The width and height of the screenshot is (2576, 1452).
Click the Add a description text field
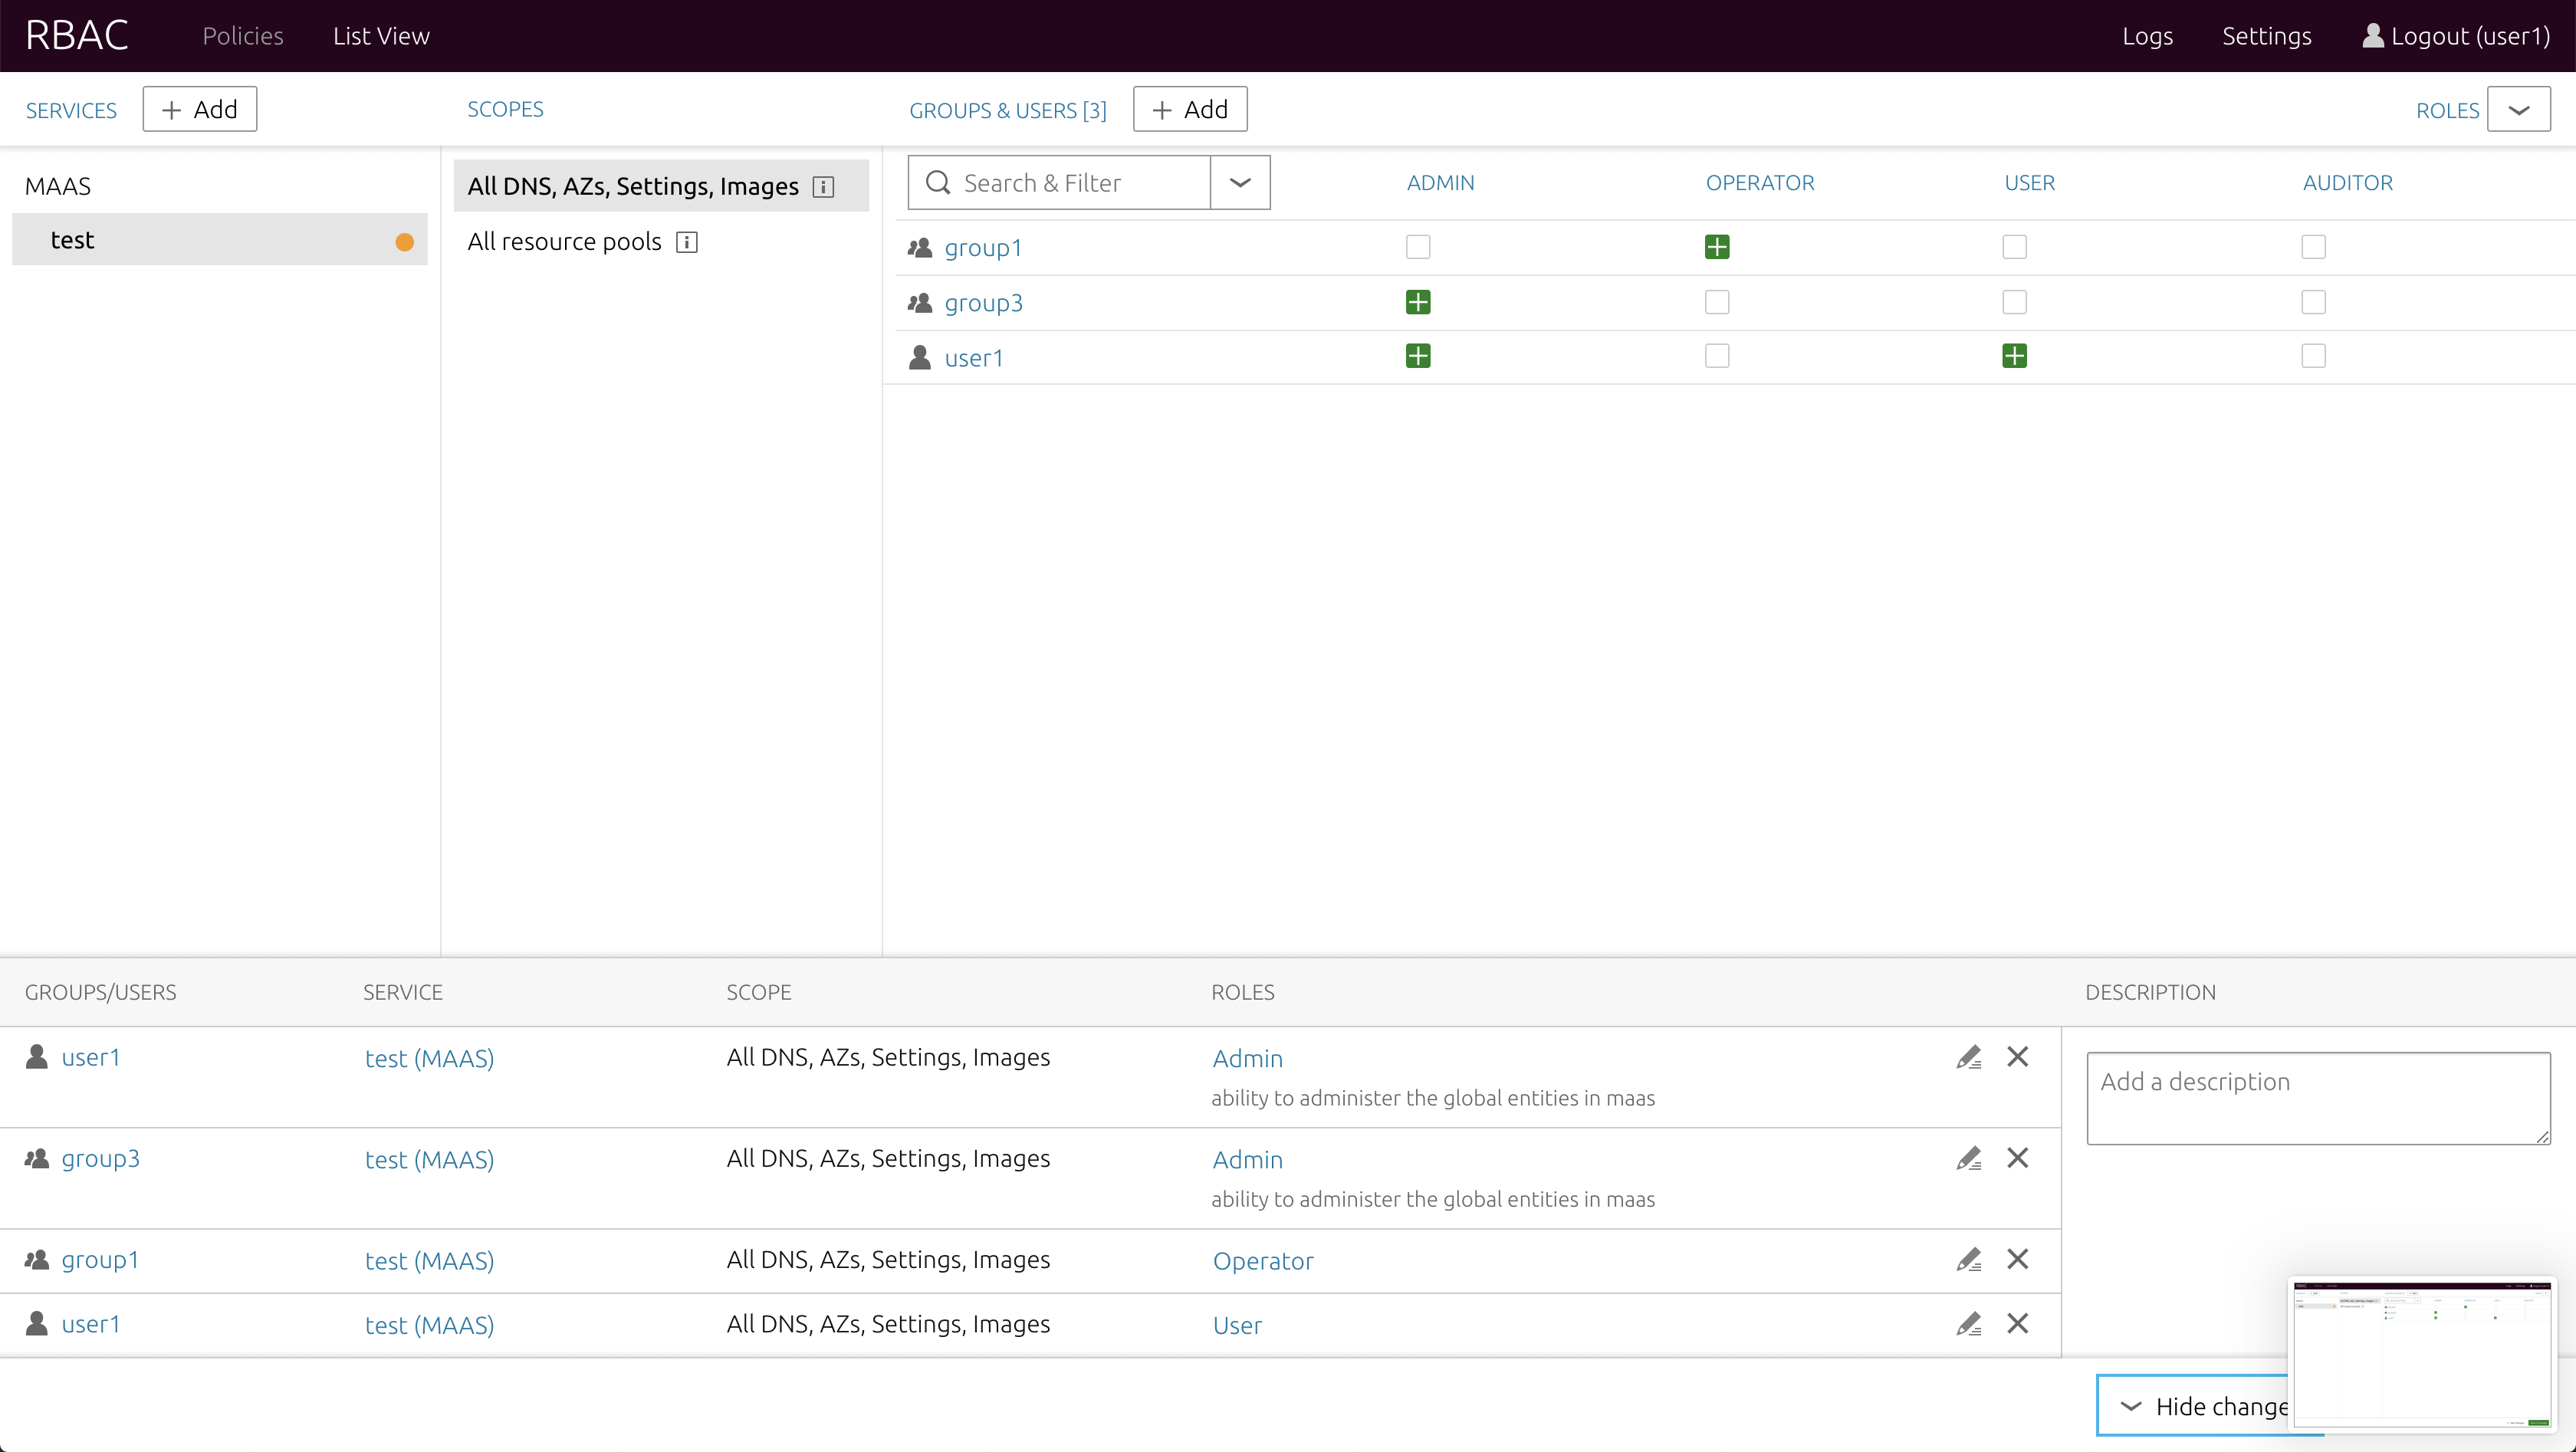click(2317, 1097)
